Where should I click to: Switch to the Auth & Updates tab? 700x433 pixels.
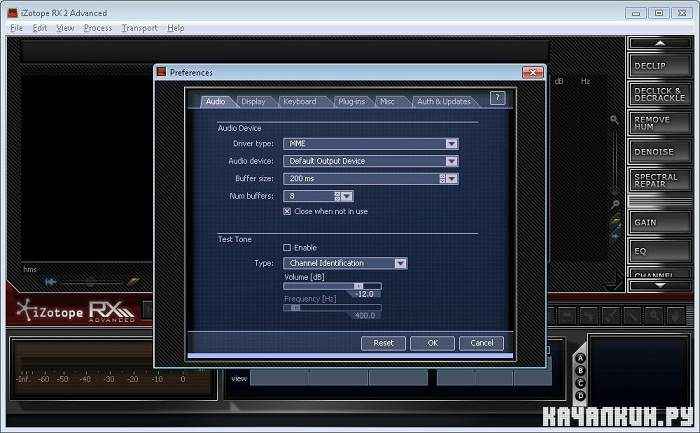point(444,101)
